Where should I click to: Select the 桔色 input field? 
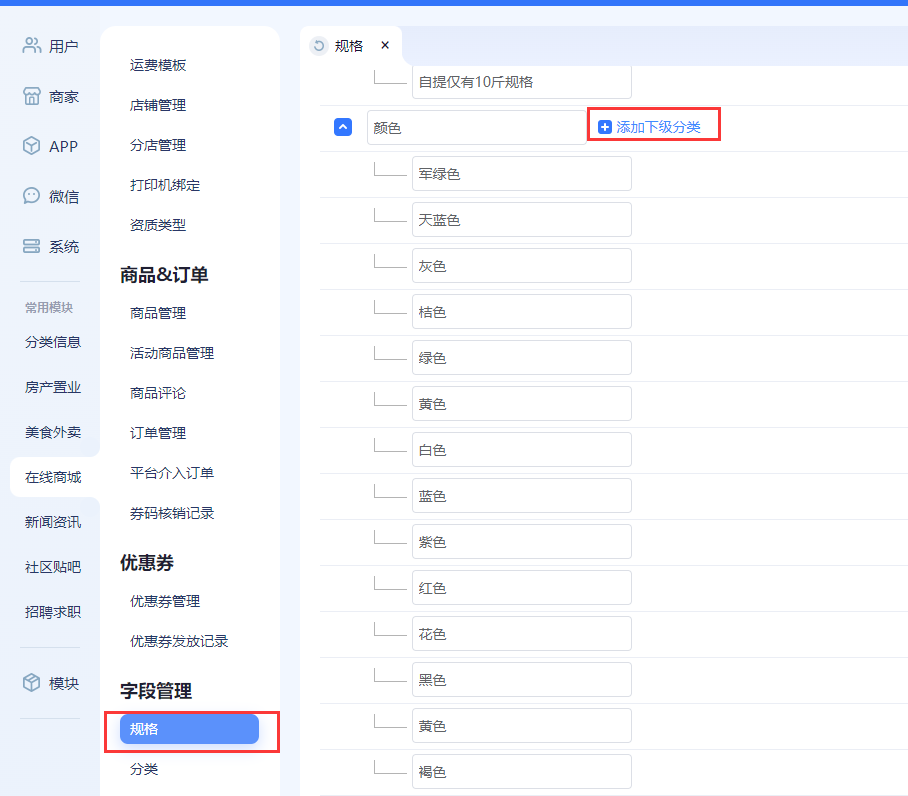tap(522, 312)
